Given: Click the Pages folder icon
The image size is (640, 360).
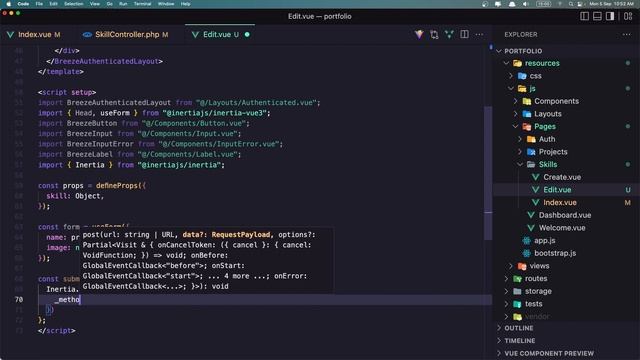Looking at the screenshot, I should pyautogui.click(x=527, y=127).
